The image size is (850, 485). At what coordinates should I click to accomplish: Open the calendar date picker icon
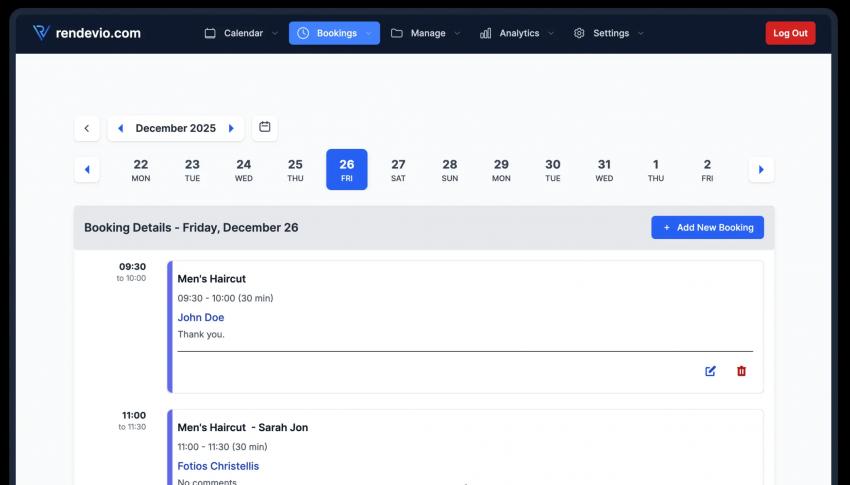(265, 128)
